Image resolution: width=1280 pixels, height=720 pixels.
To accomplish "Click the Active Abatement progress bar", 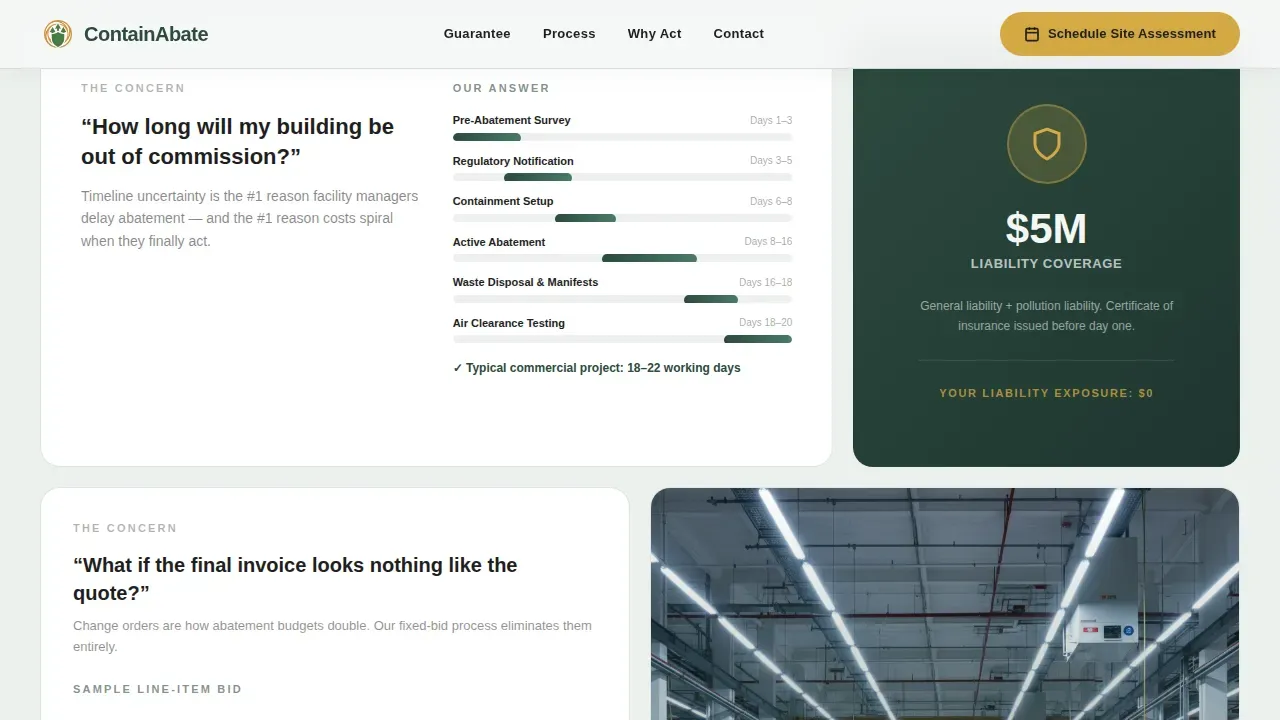I will pos(622,258).
